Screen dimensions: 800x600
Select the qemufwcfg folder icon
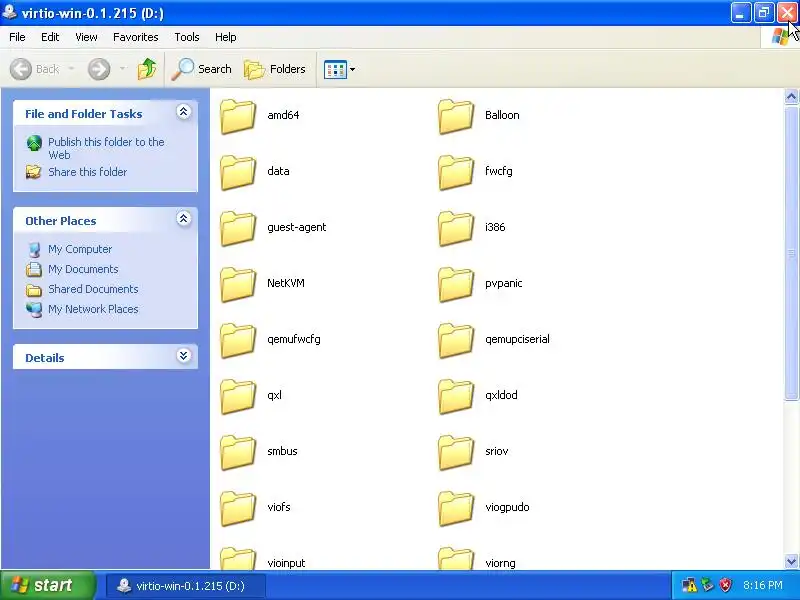coord(238,340)
